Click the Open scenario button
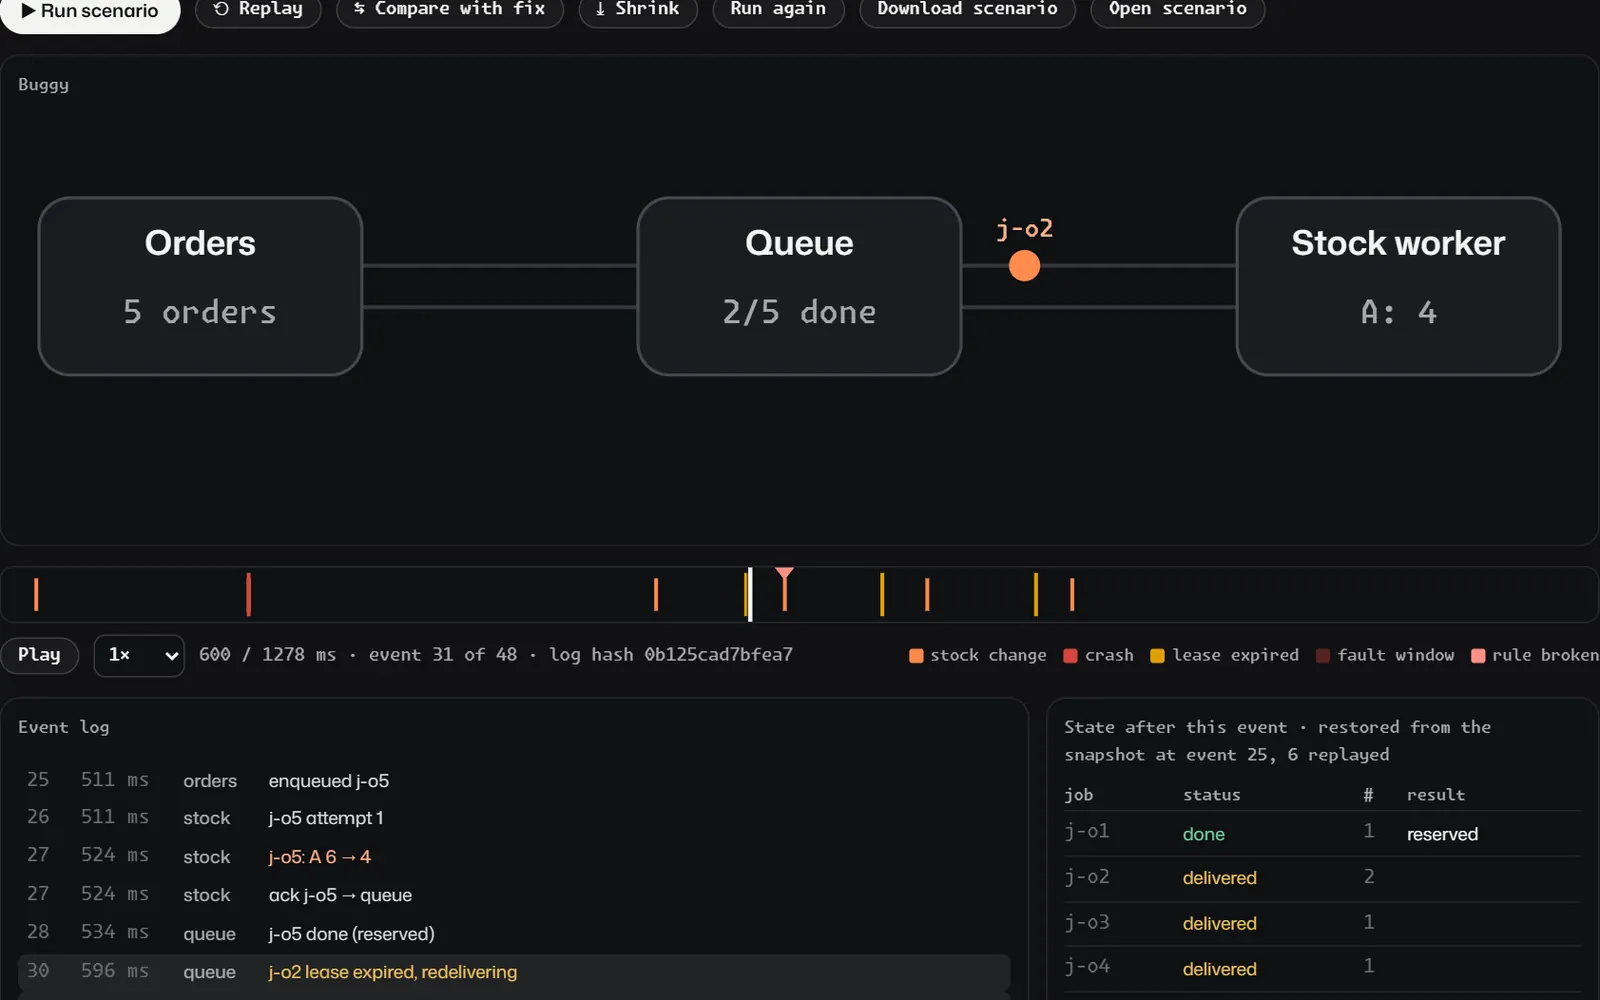Viewport: 1600px width, 1000px height. click(x=1177, y=10)
